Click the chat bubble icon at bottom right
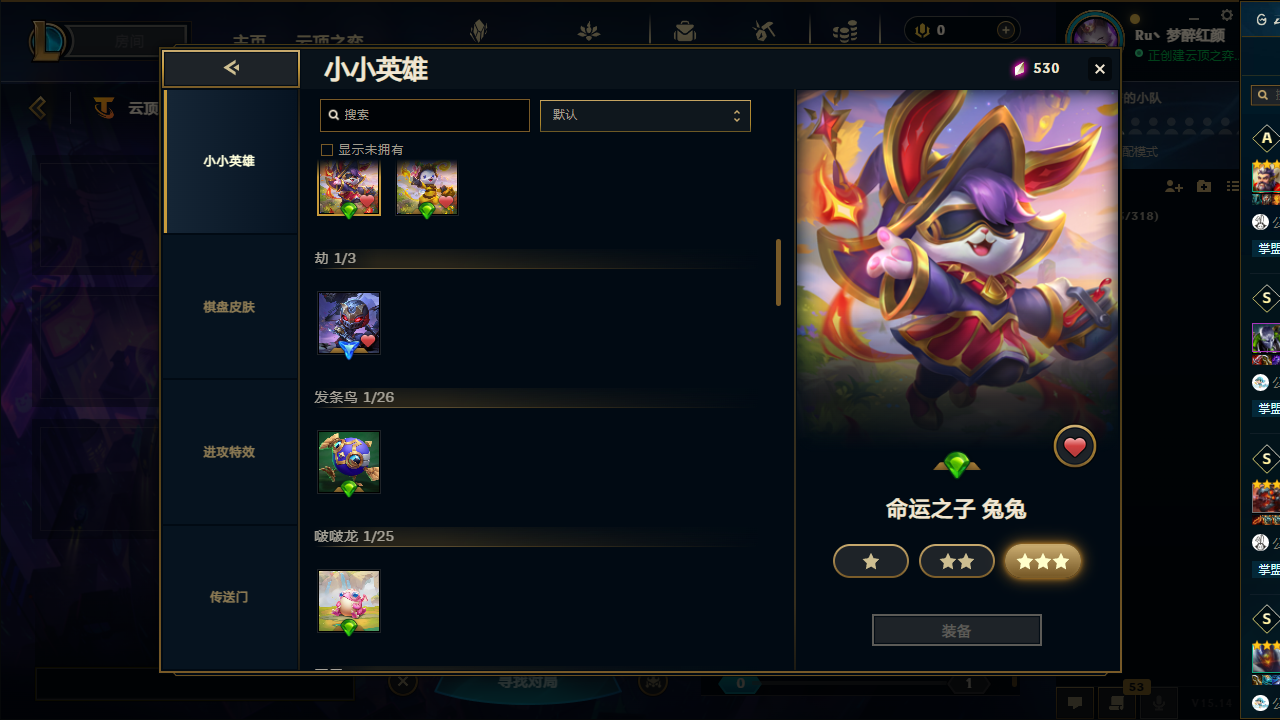The width and height of the screenshot is (1280, 720). pyautogui.click(x=1075, y=703)
